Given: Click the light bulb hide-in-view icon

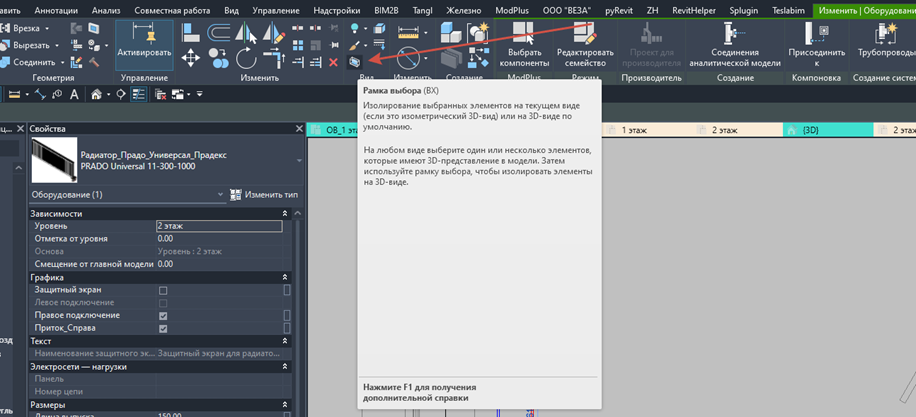Looking at the screenshot, I should pos(354,28).
